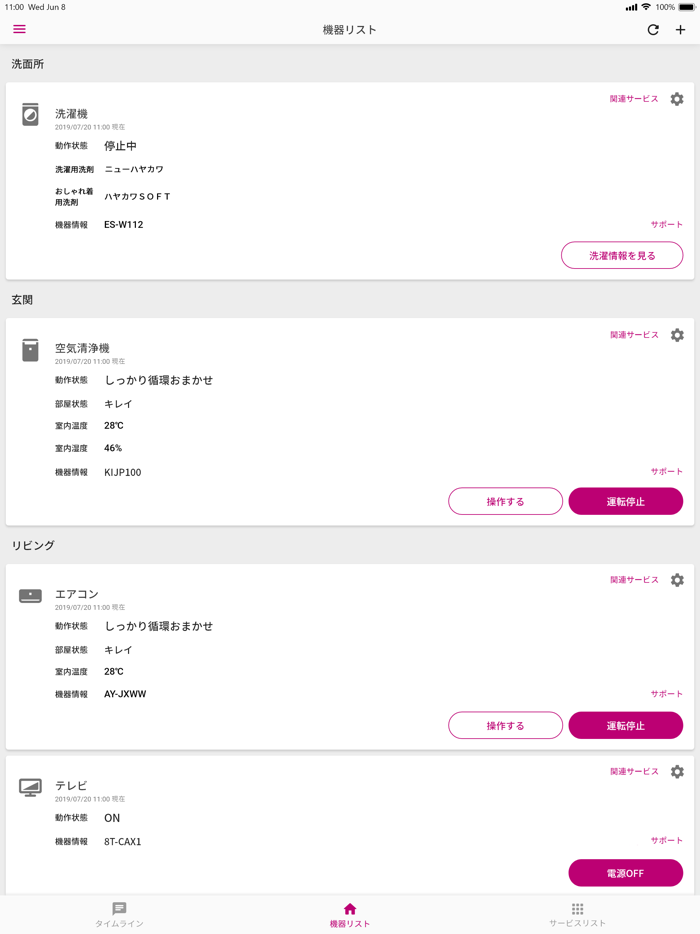Image resolution: width=700 pixels, height=934 pixels.
Task: Tap the refresh icon in header
Action: (x=653, y=30)
